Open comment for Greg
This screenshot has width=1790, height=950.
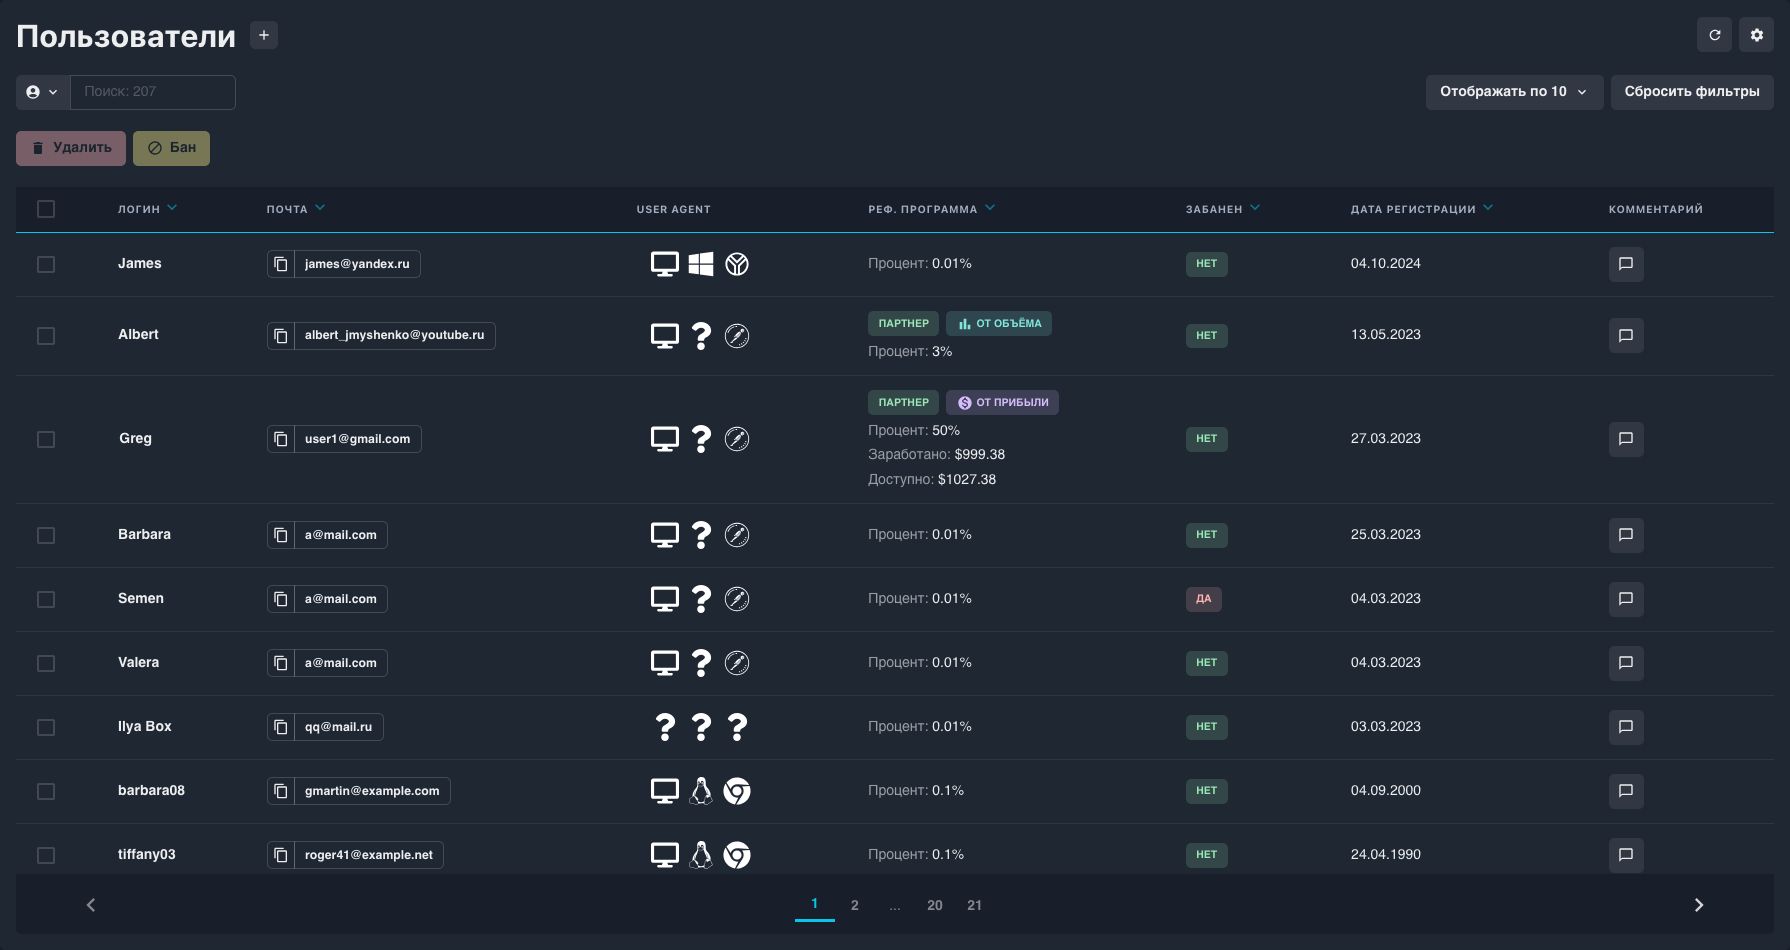pyautogui.click(x=1626, y=439)
